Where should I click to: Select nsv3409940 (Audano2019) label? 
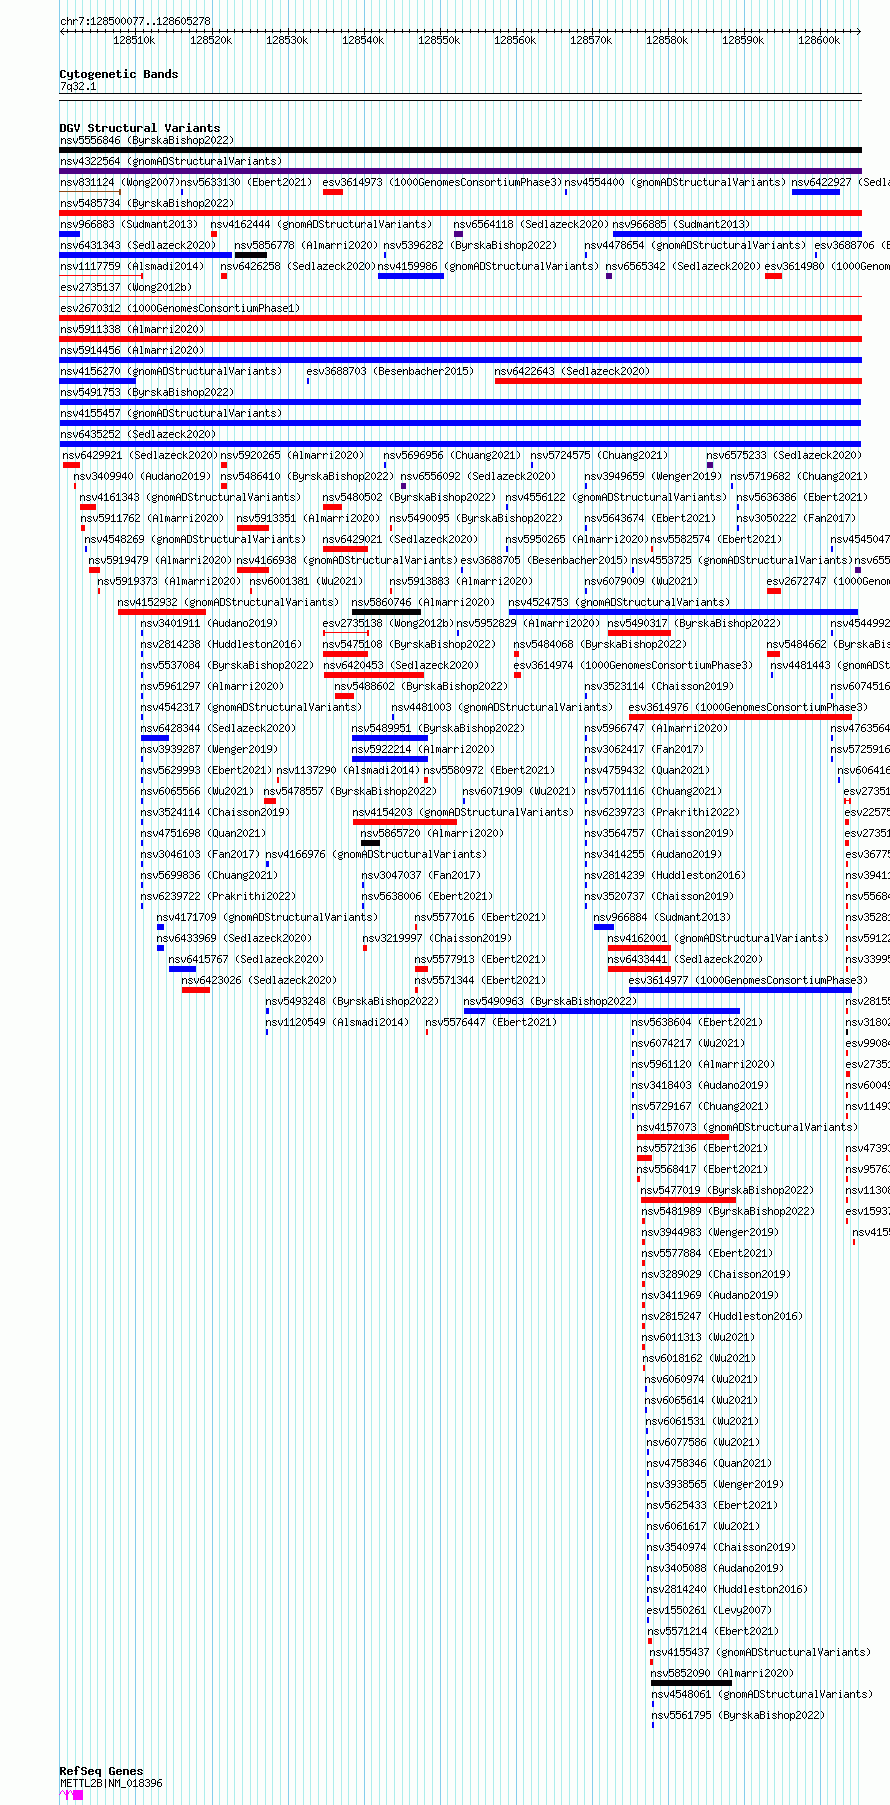(143, 476)
